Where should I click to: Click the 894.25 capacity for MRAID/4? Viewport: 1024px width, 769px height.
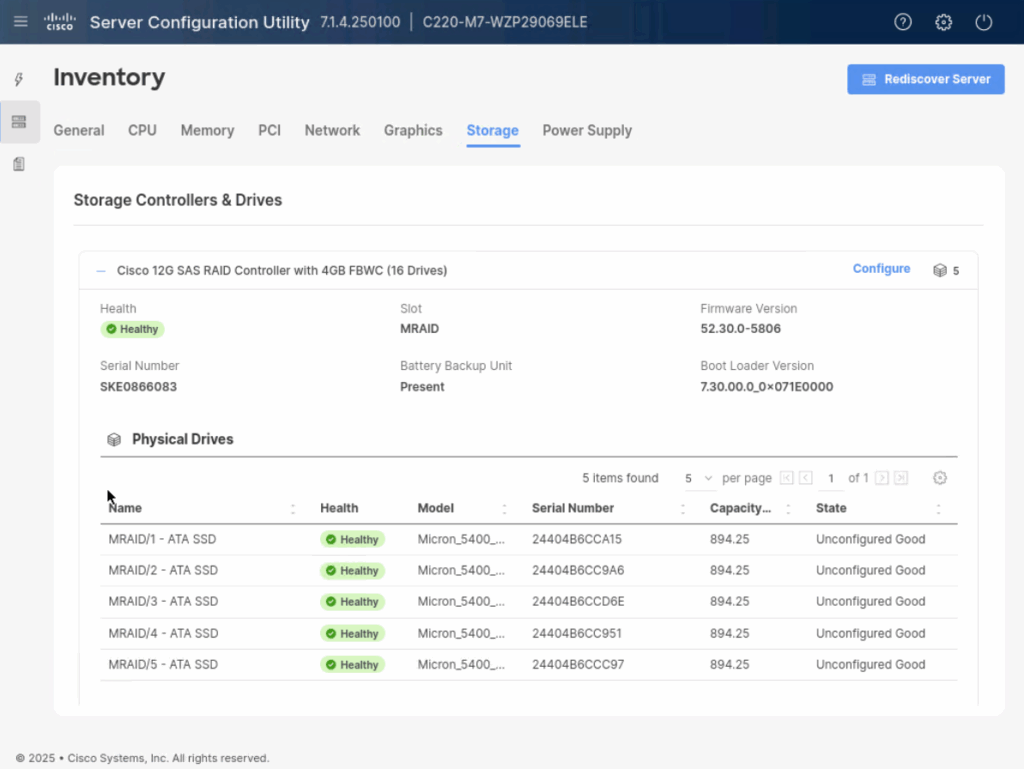[729, 633]
